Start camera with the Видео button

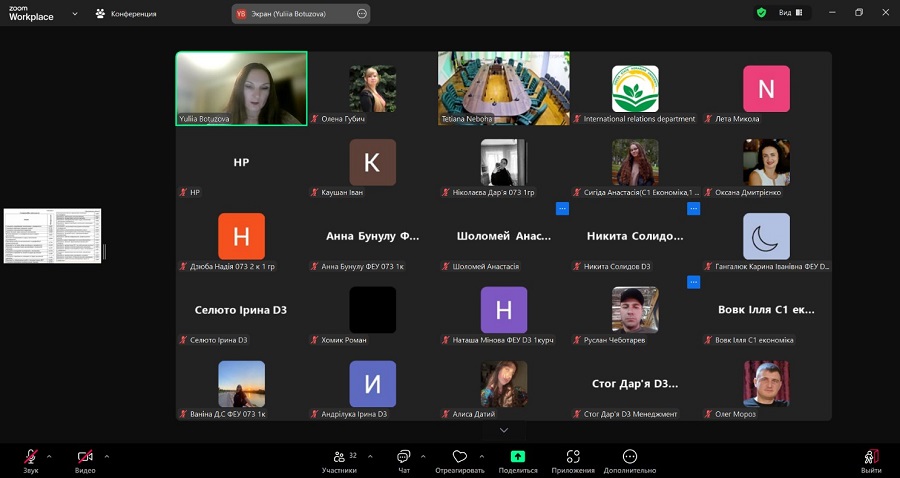(x=85, y=458)
